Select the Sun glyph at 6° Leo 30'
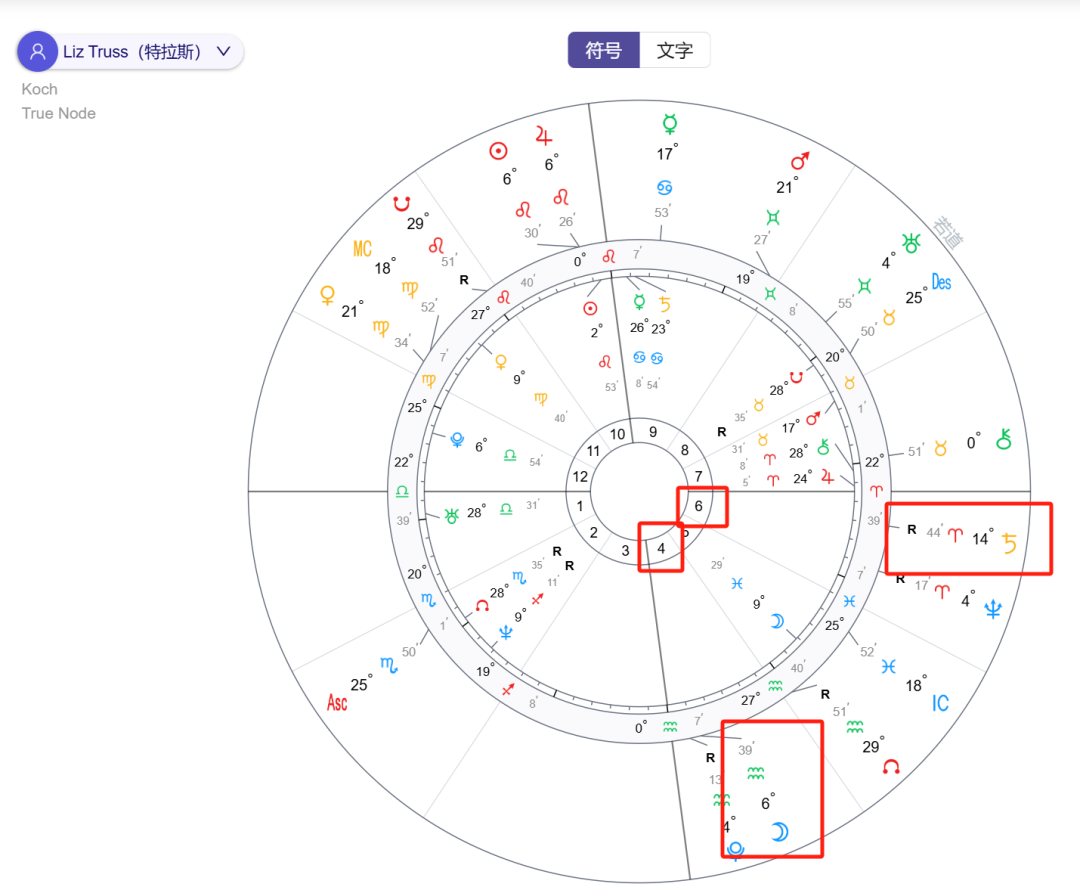This screenshot has width=1080, height=890. (498, 151)
